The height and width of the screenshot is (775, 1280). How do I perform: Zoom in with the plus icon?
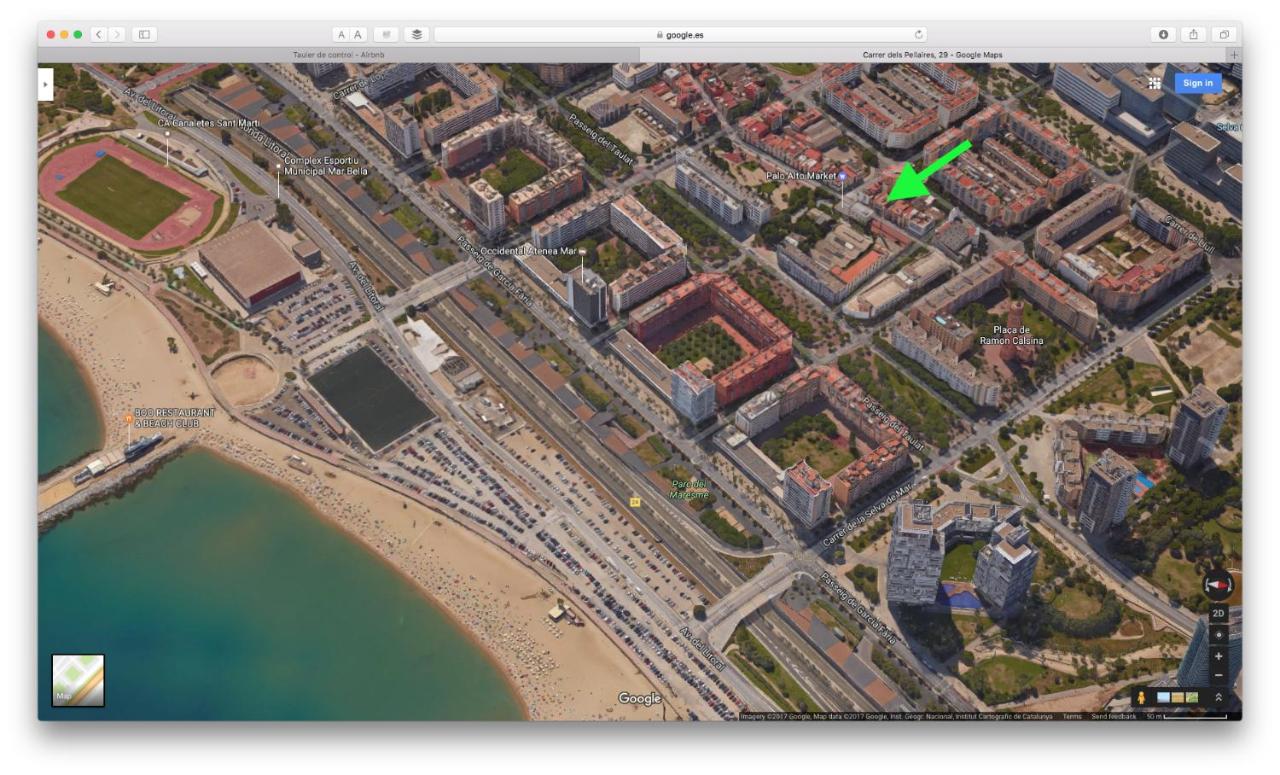pyautogui.click(x=1219, y=656)
